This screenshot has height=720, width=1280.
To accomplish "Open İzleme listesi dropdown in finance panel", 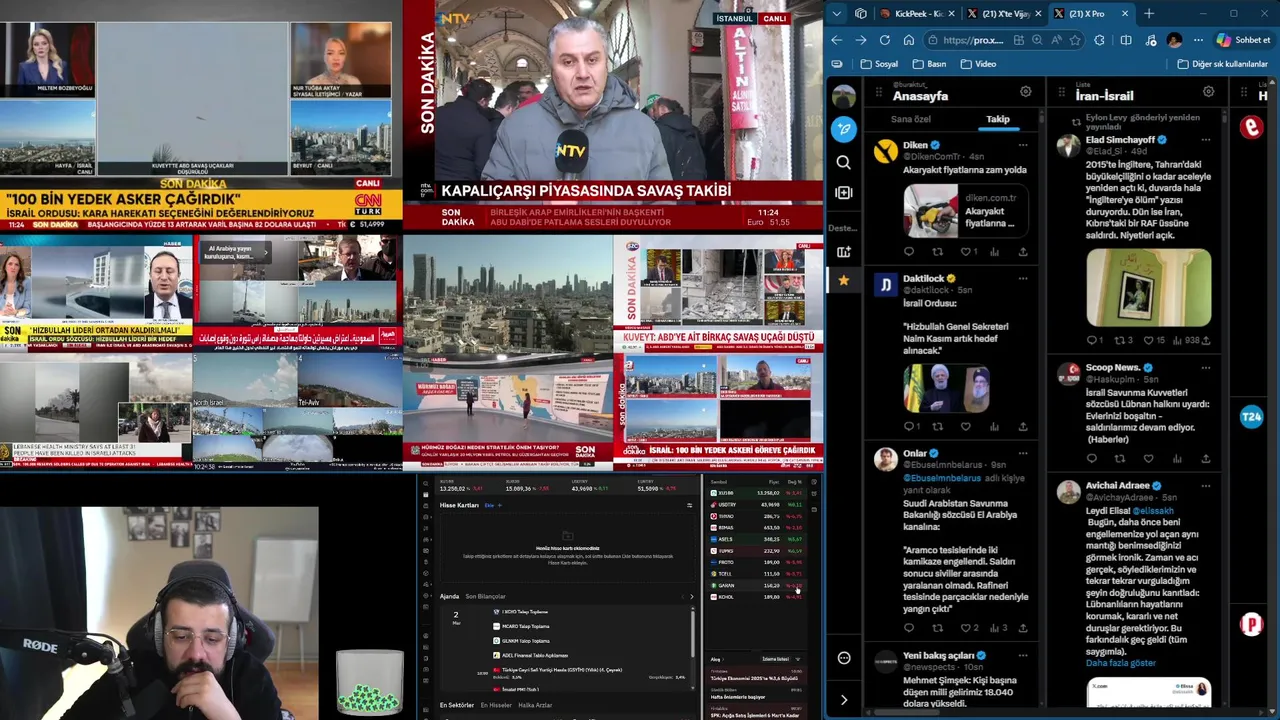I will (x=777, y=659).
